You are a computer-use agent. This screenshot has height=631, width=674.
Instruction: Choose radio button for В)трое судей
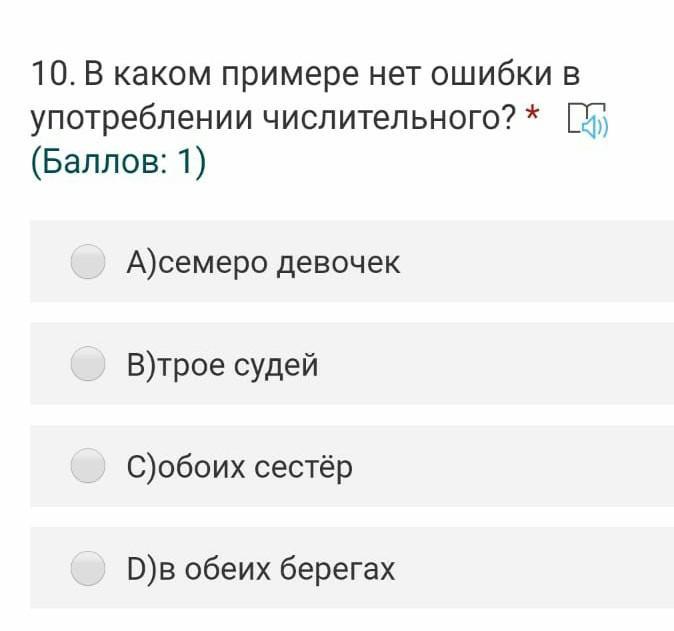(88, 365)
